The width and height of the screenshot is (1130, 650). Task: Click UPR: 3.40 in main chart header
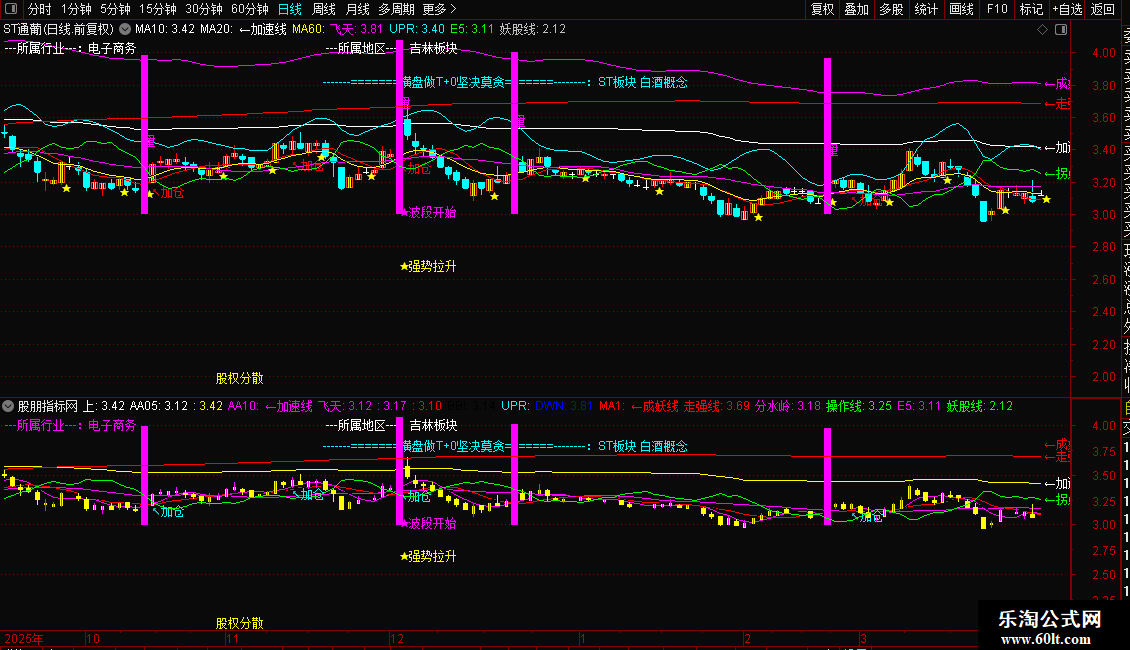point(417,29)
